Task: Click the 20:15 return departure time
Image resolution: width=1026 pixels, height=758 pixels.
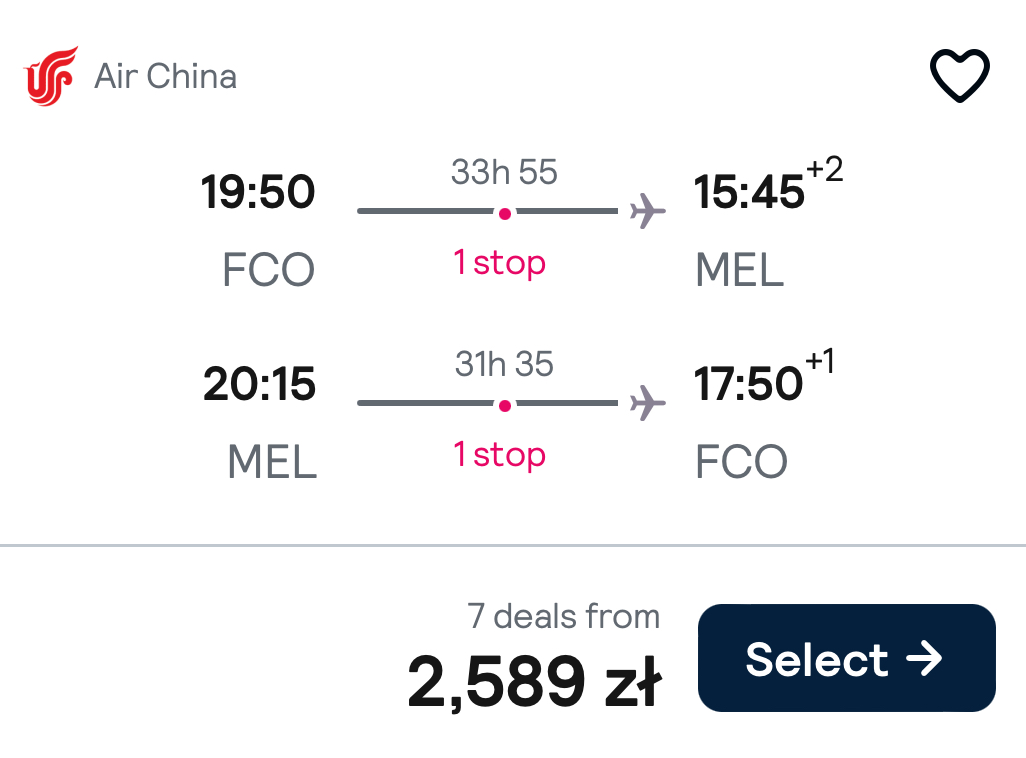Action: point(259,384)
